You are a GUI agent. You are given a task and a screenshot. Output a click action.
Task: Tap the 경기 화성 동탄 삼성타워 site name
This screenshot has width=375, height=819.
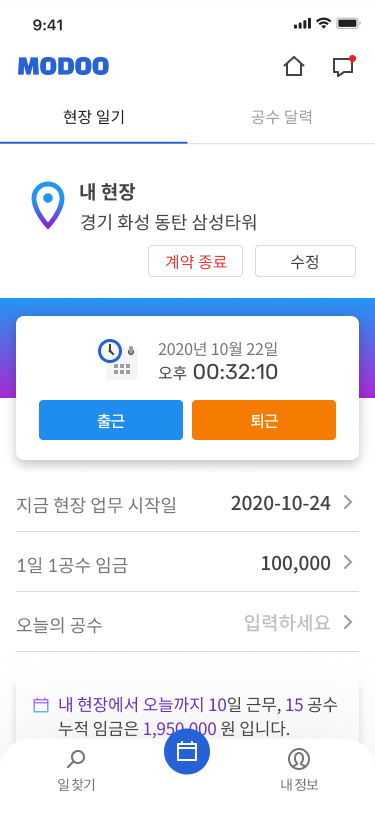click(168, 223)
